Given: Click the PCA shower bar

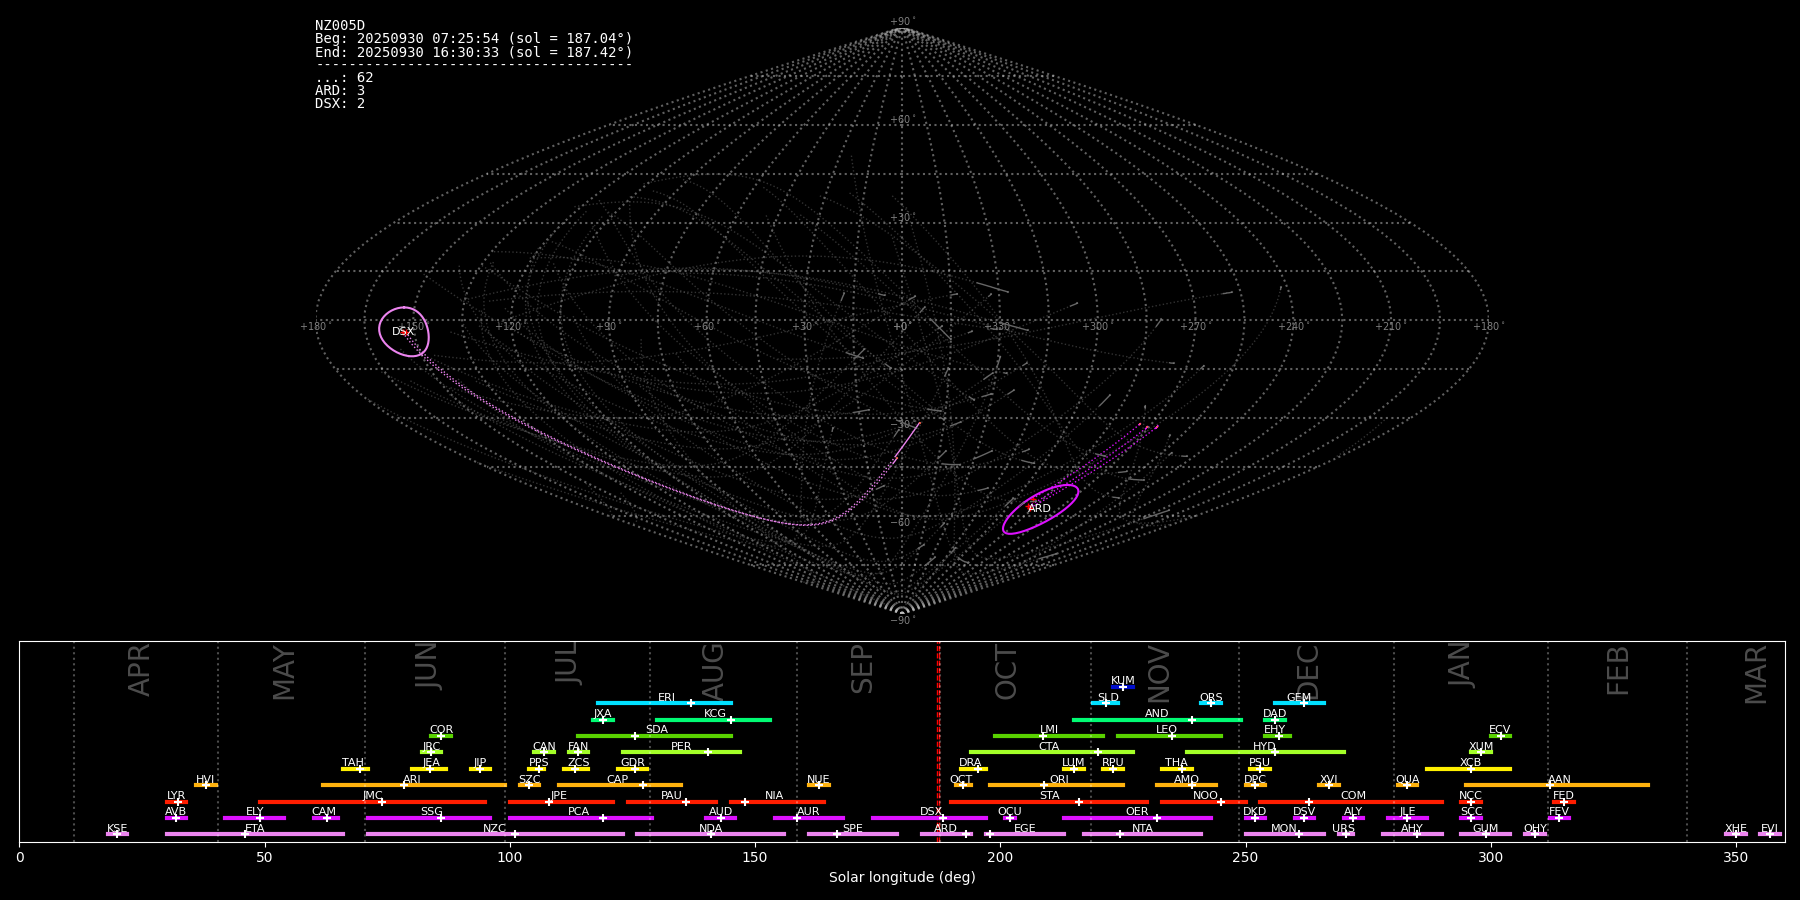Looking at the screenshot, I should (580, 818).
